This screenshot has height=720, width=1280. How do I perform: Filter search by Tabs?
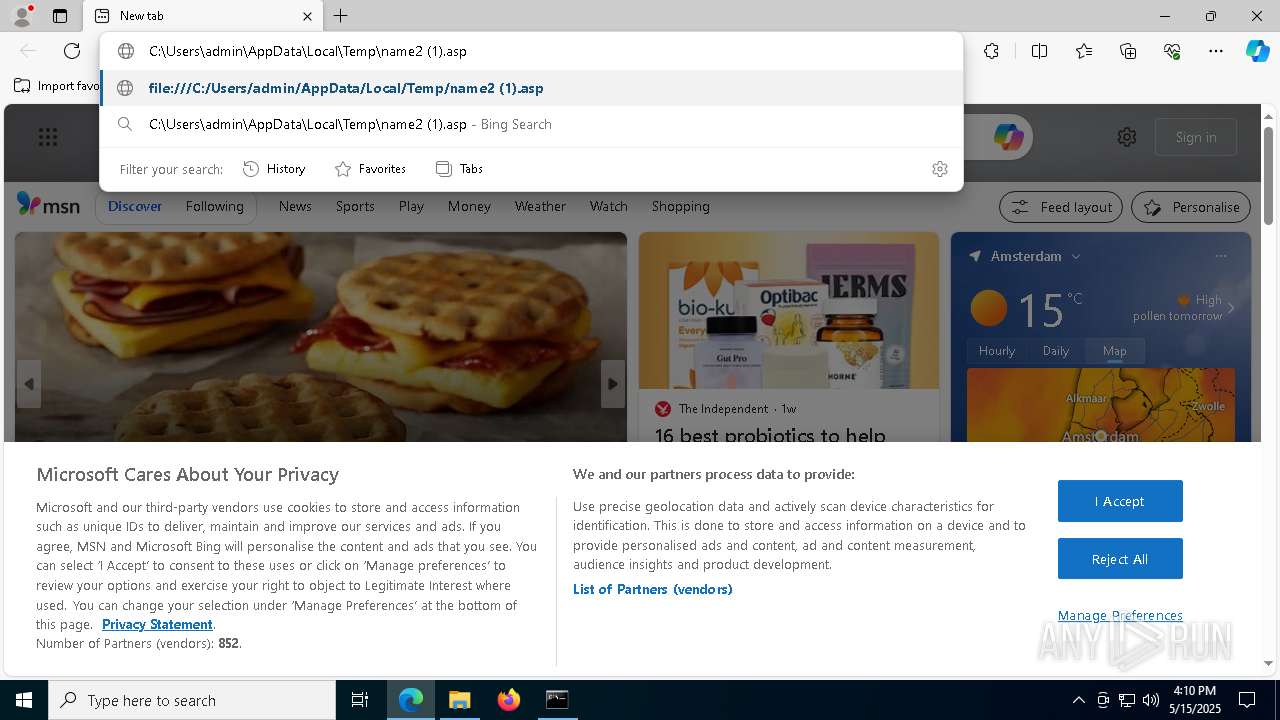click(x=459, y=169)
